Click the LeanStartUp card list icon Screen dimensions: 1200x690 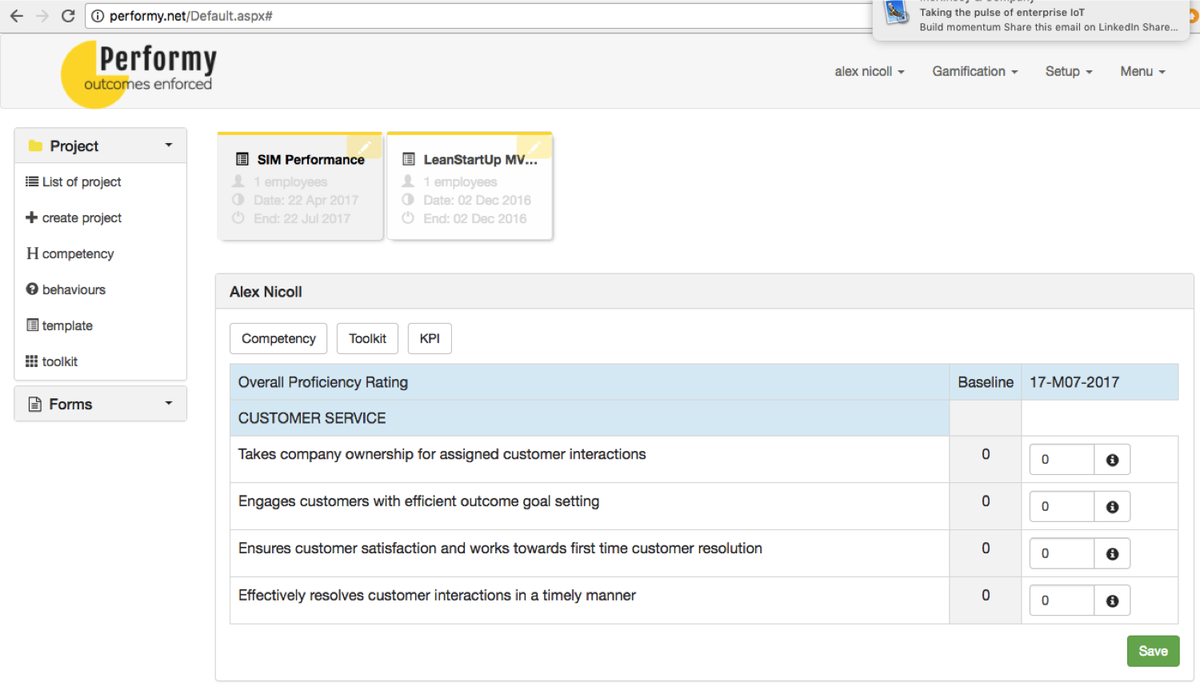tap(408, 159)
